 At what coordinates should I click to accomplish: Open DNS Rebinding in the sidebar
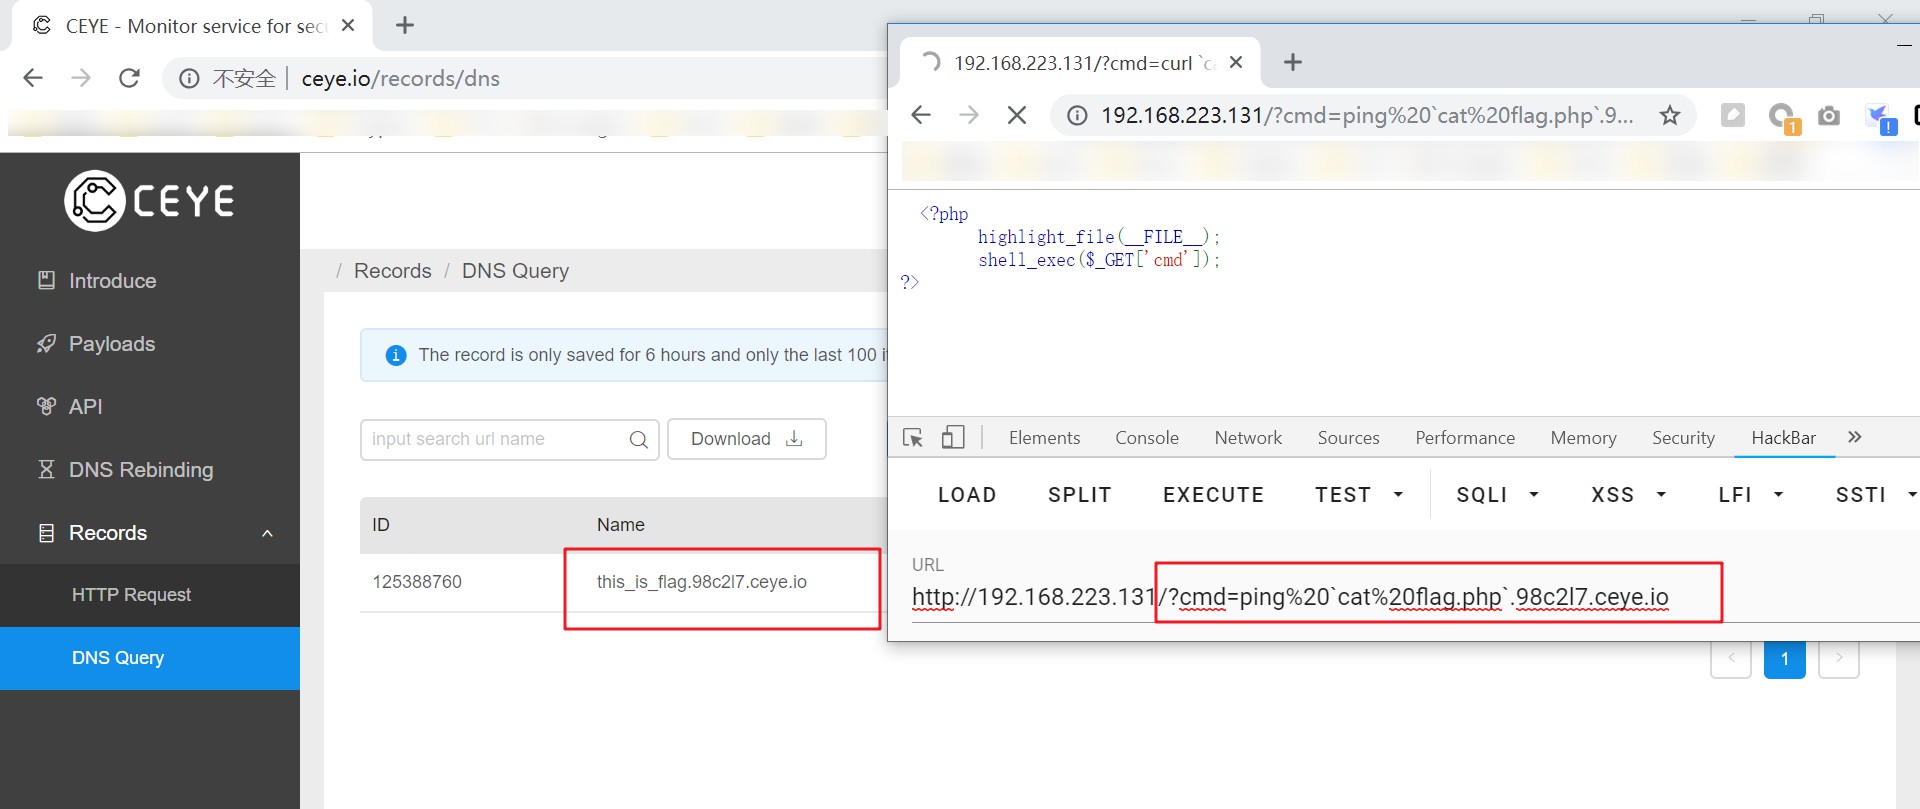click(x=150, y=470)
